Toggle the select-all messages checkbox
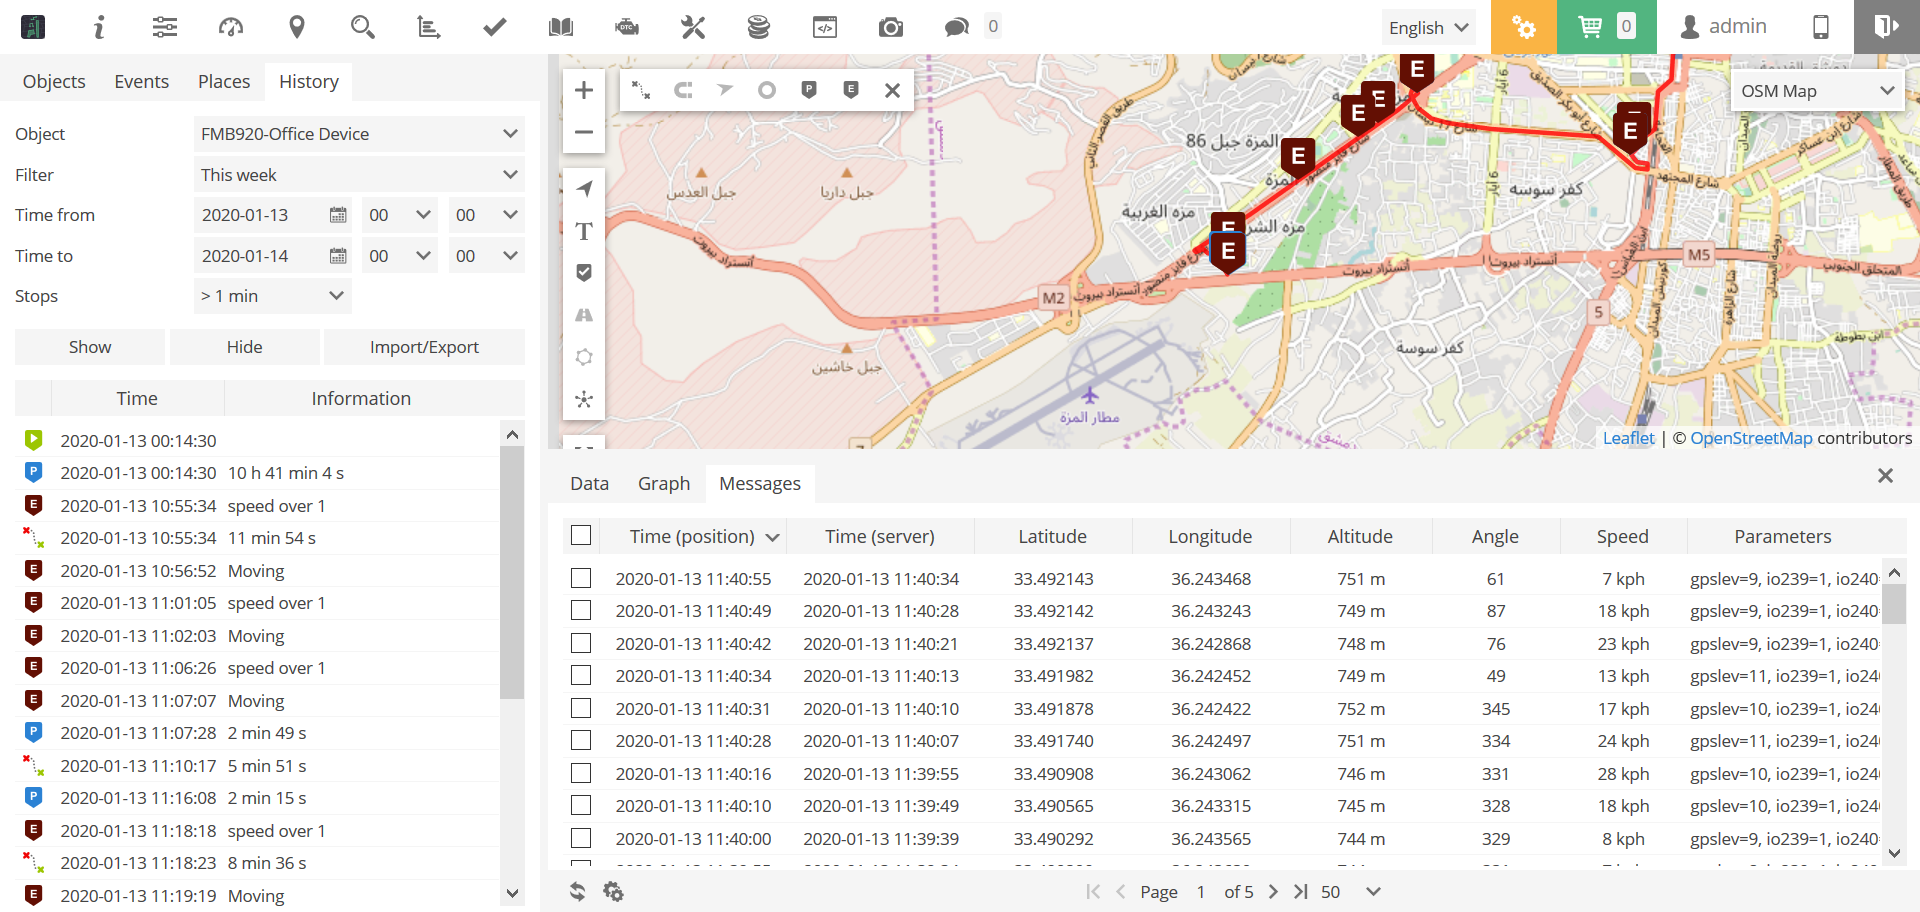The image size is (1920, 912). [581, 536]
